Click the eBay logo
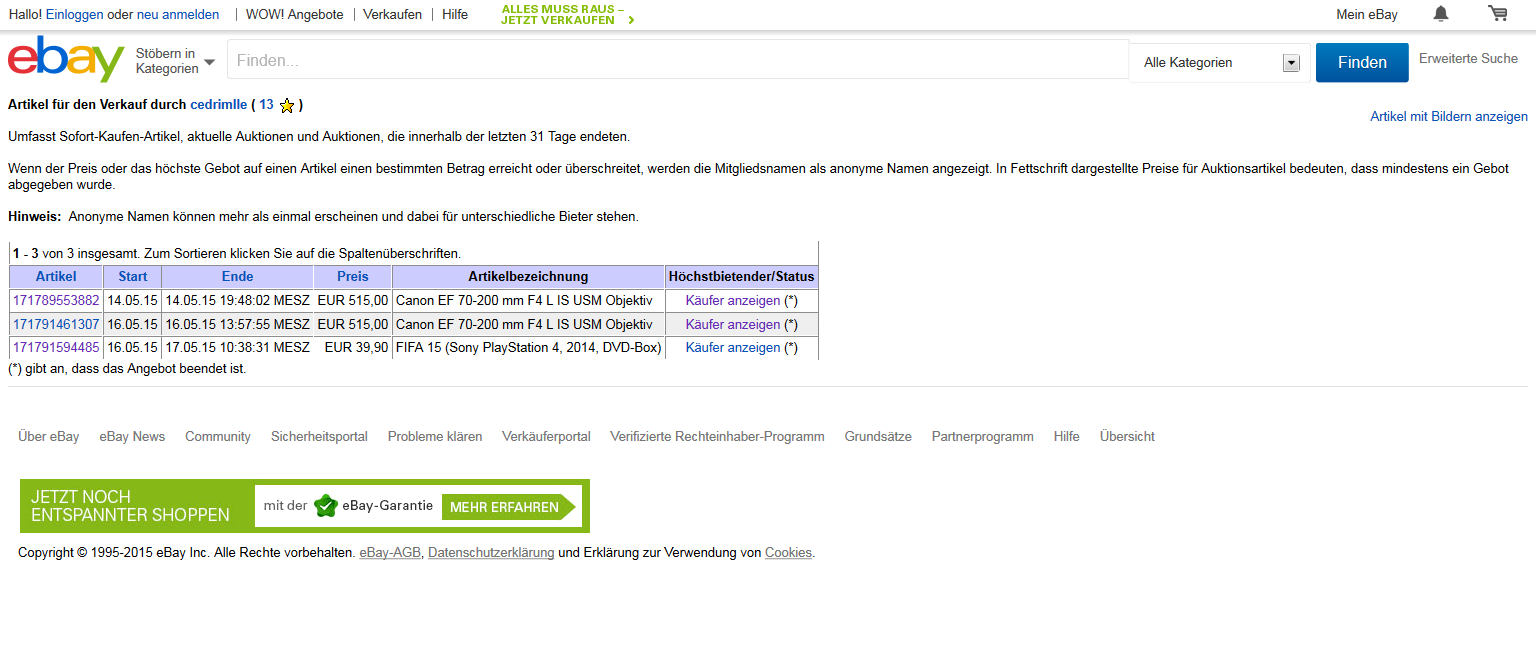Screen dimensions: 1536x670 pos(65,60)
